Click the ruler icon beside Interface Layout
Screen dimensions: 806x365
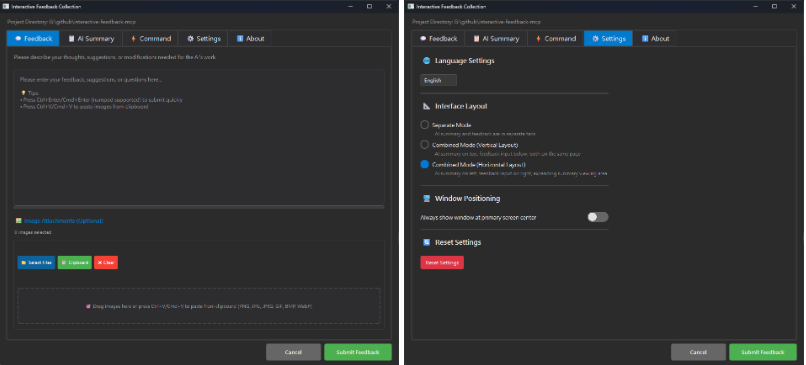426,106
